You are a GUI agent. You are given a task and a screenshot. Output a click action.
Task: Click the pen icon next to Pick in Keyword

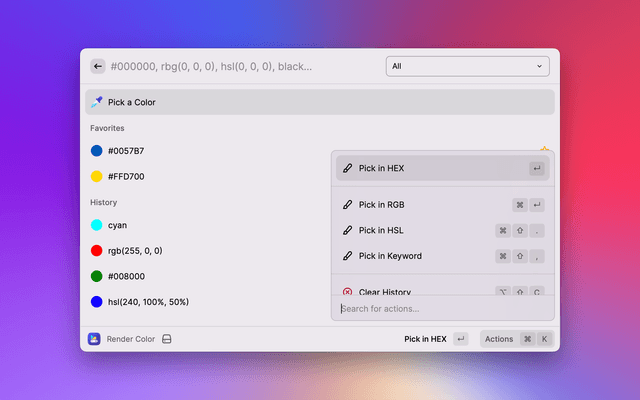(347, 256)
